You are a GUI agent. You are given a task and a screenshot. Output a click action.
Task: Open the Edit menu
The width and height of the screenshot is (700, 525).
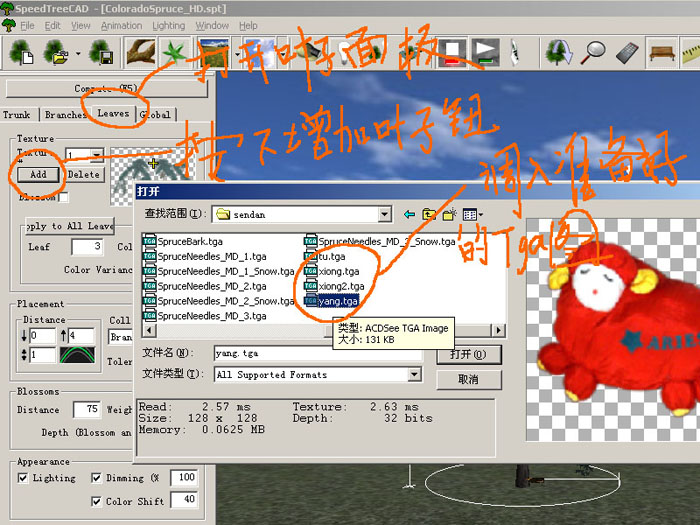click(x=52, y=26)
